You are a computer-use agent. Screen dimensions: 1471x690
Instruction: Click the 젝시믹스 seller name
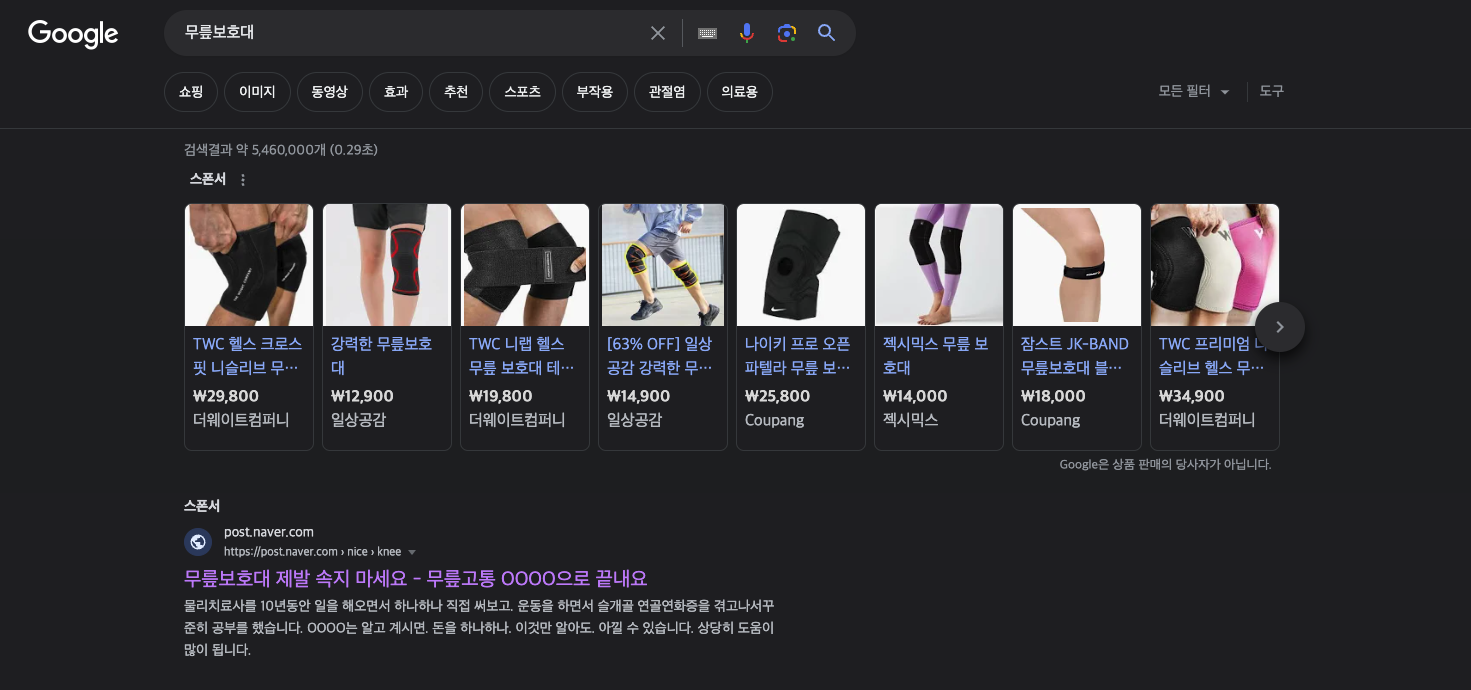click(x=910, y=420)
